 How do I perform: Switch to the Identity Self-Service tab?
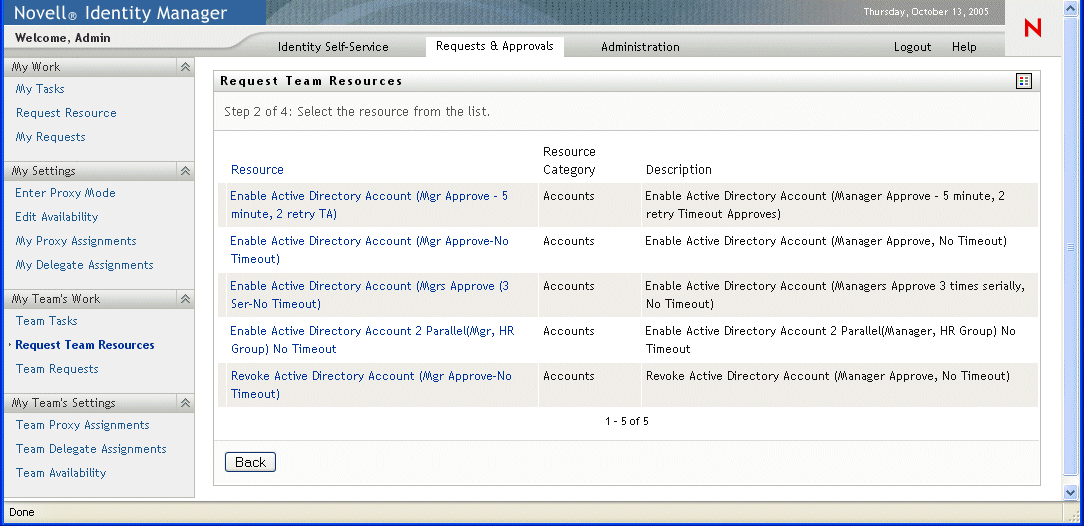[333, 47]
